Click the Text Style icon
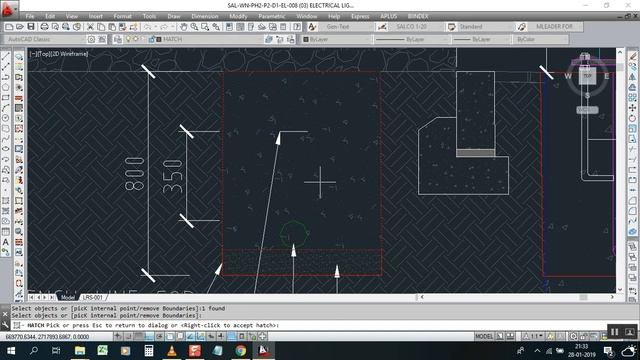 pos(312,27)
